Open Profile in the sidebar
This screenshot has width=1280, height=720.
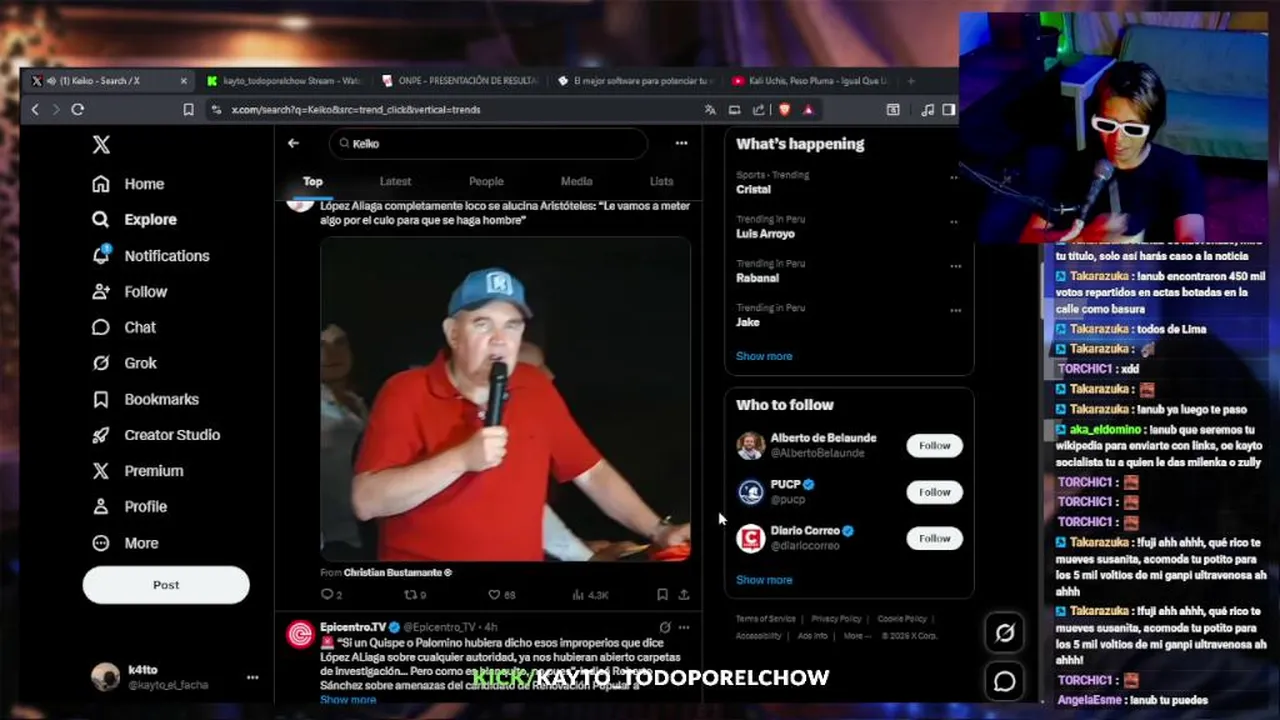coord(129,507)
